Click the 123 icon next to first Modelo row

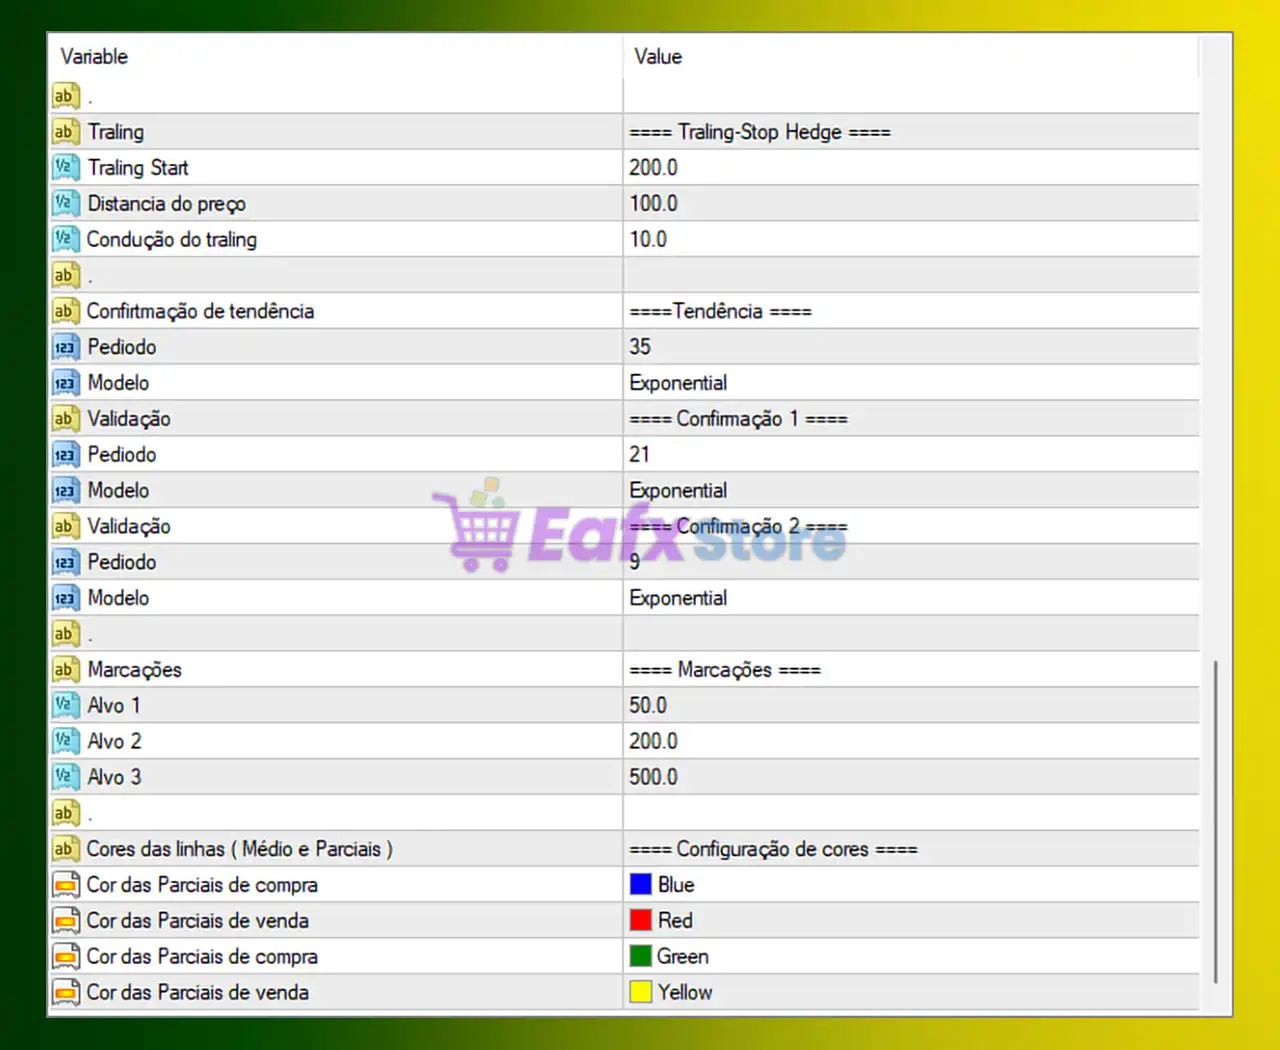click(64, 382)
